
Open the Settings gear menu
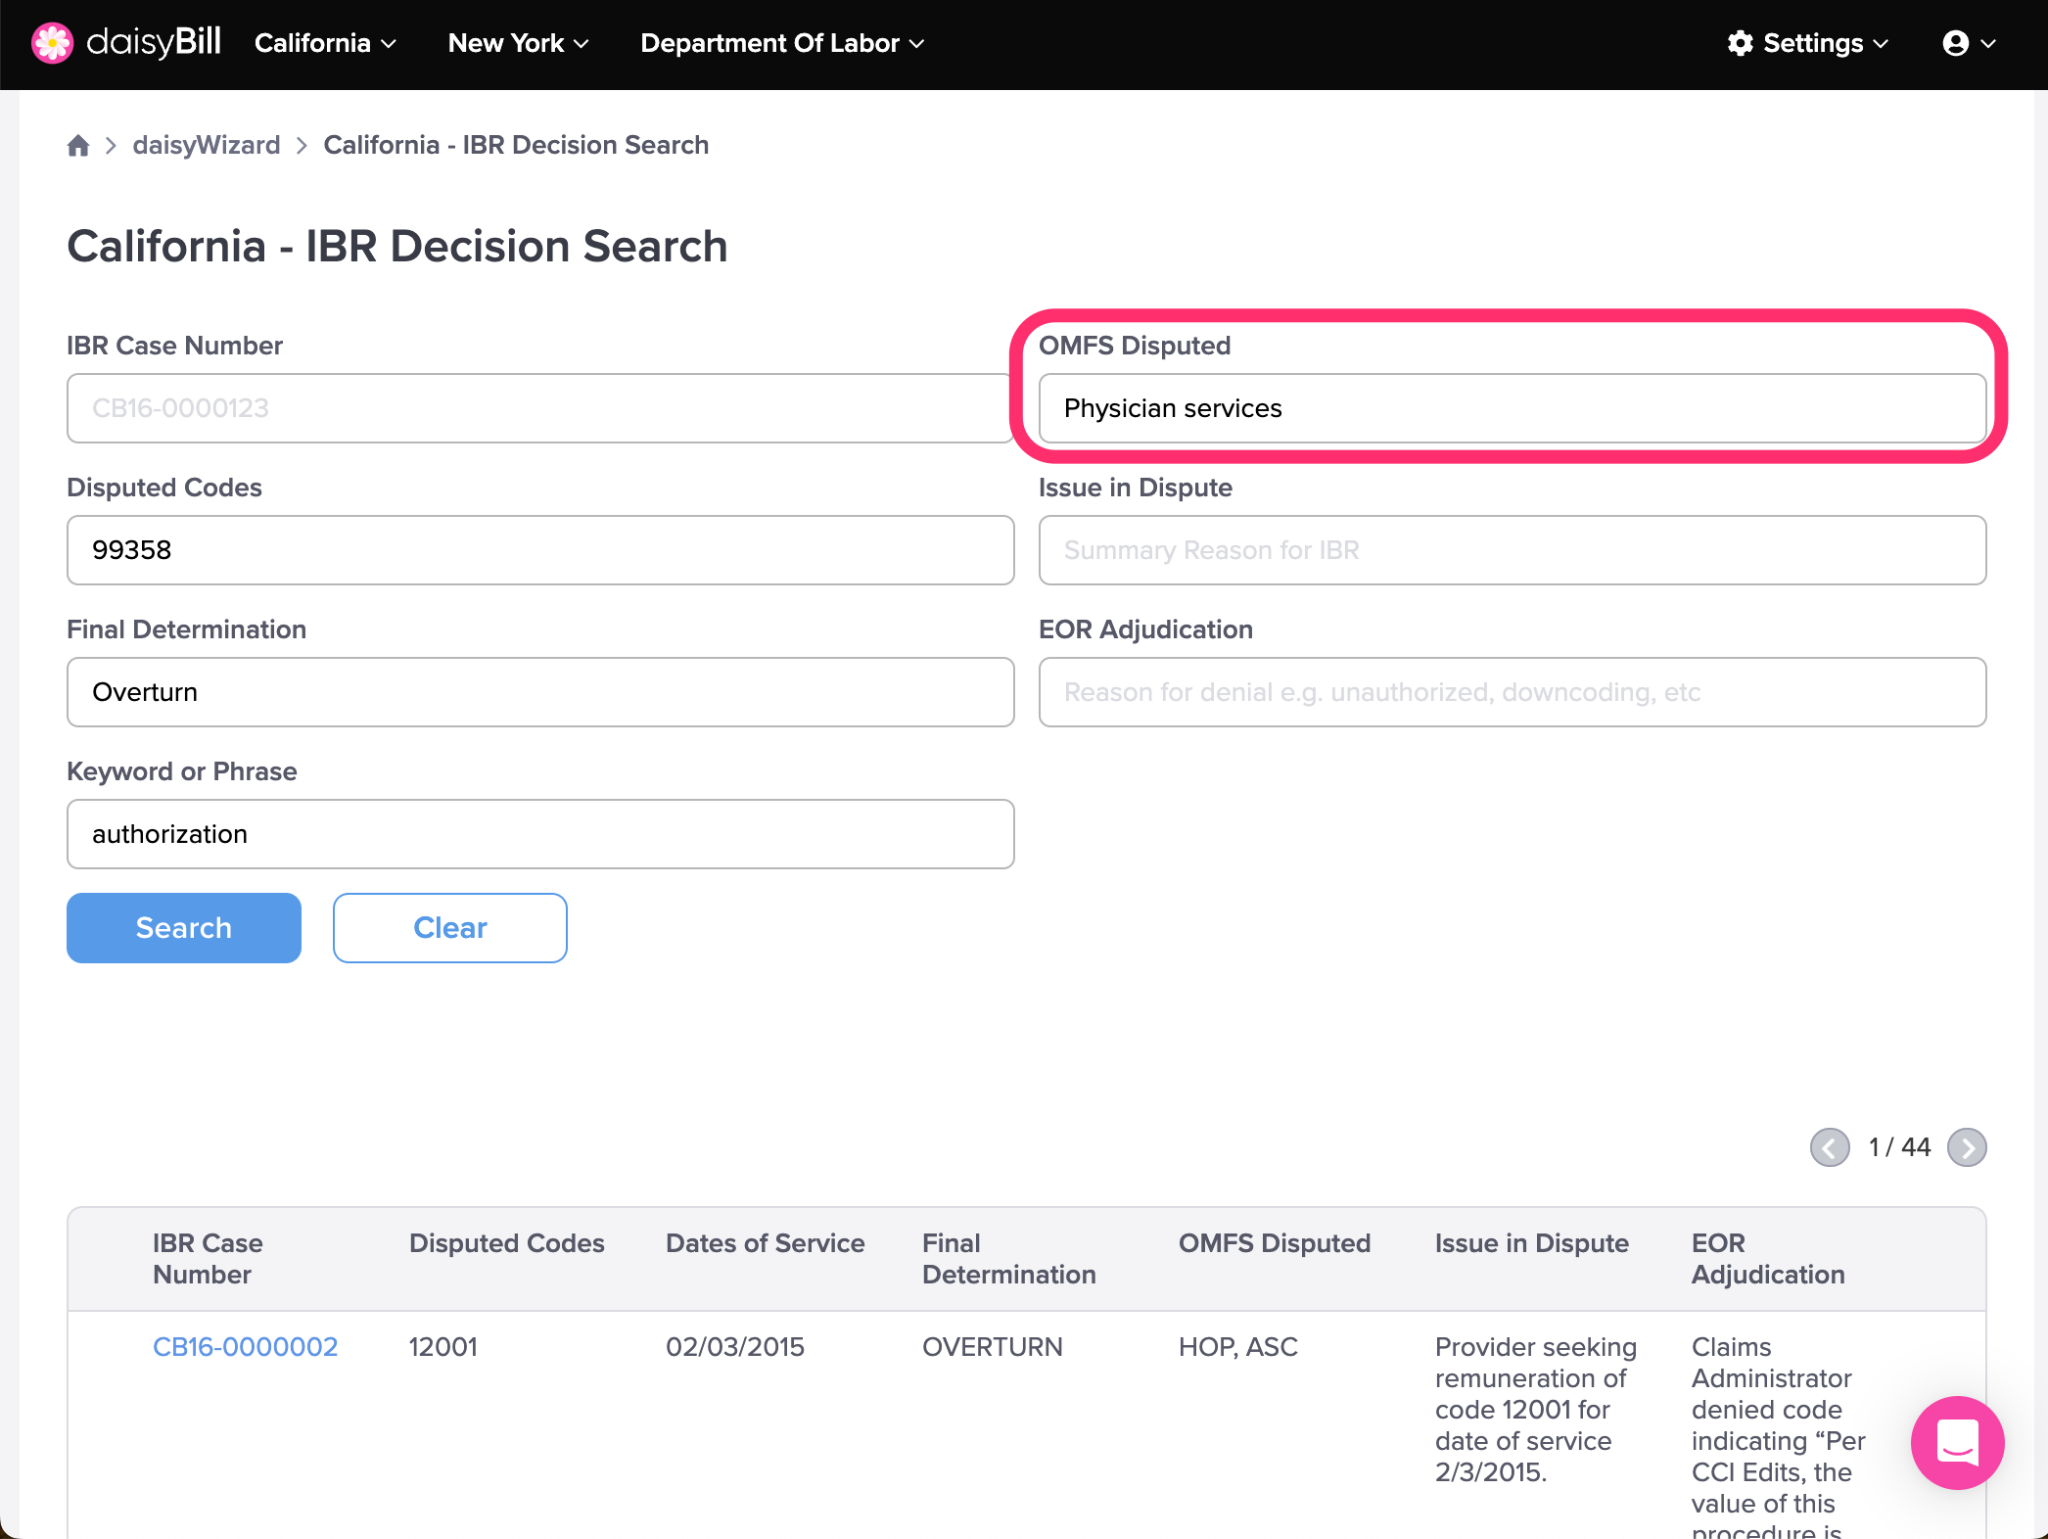pos(1808,43)
